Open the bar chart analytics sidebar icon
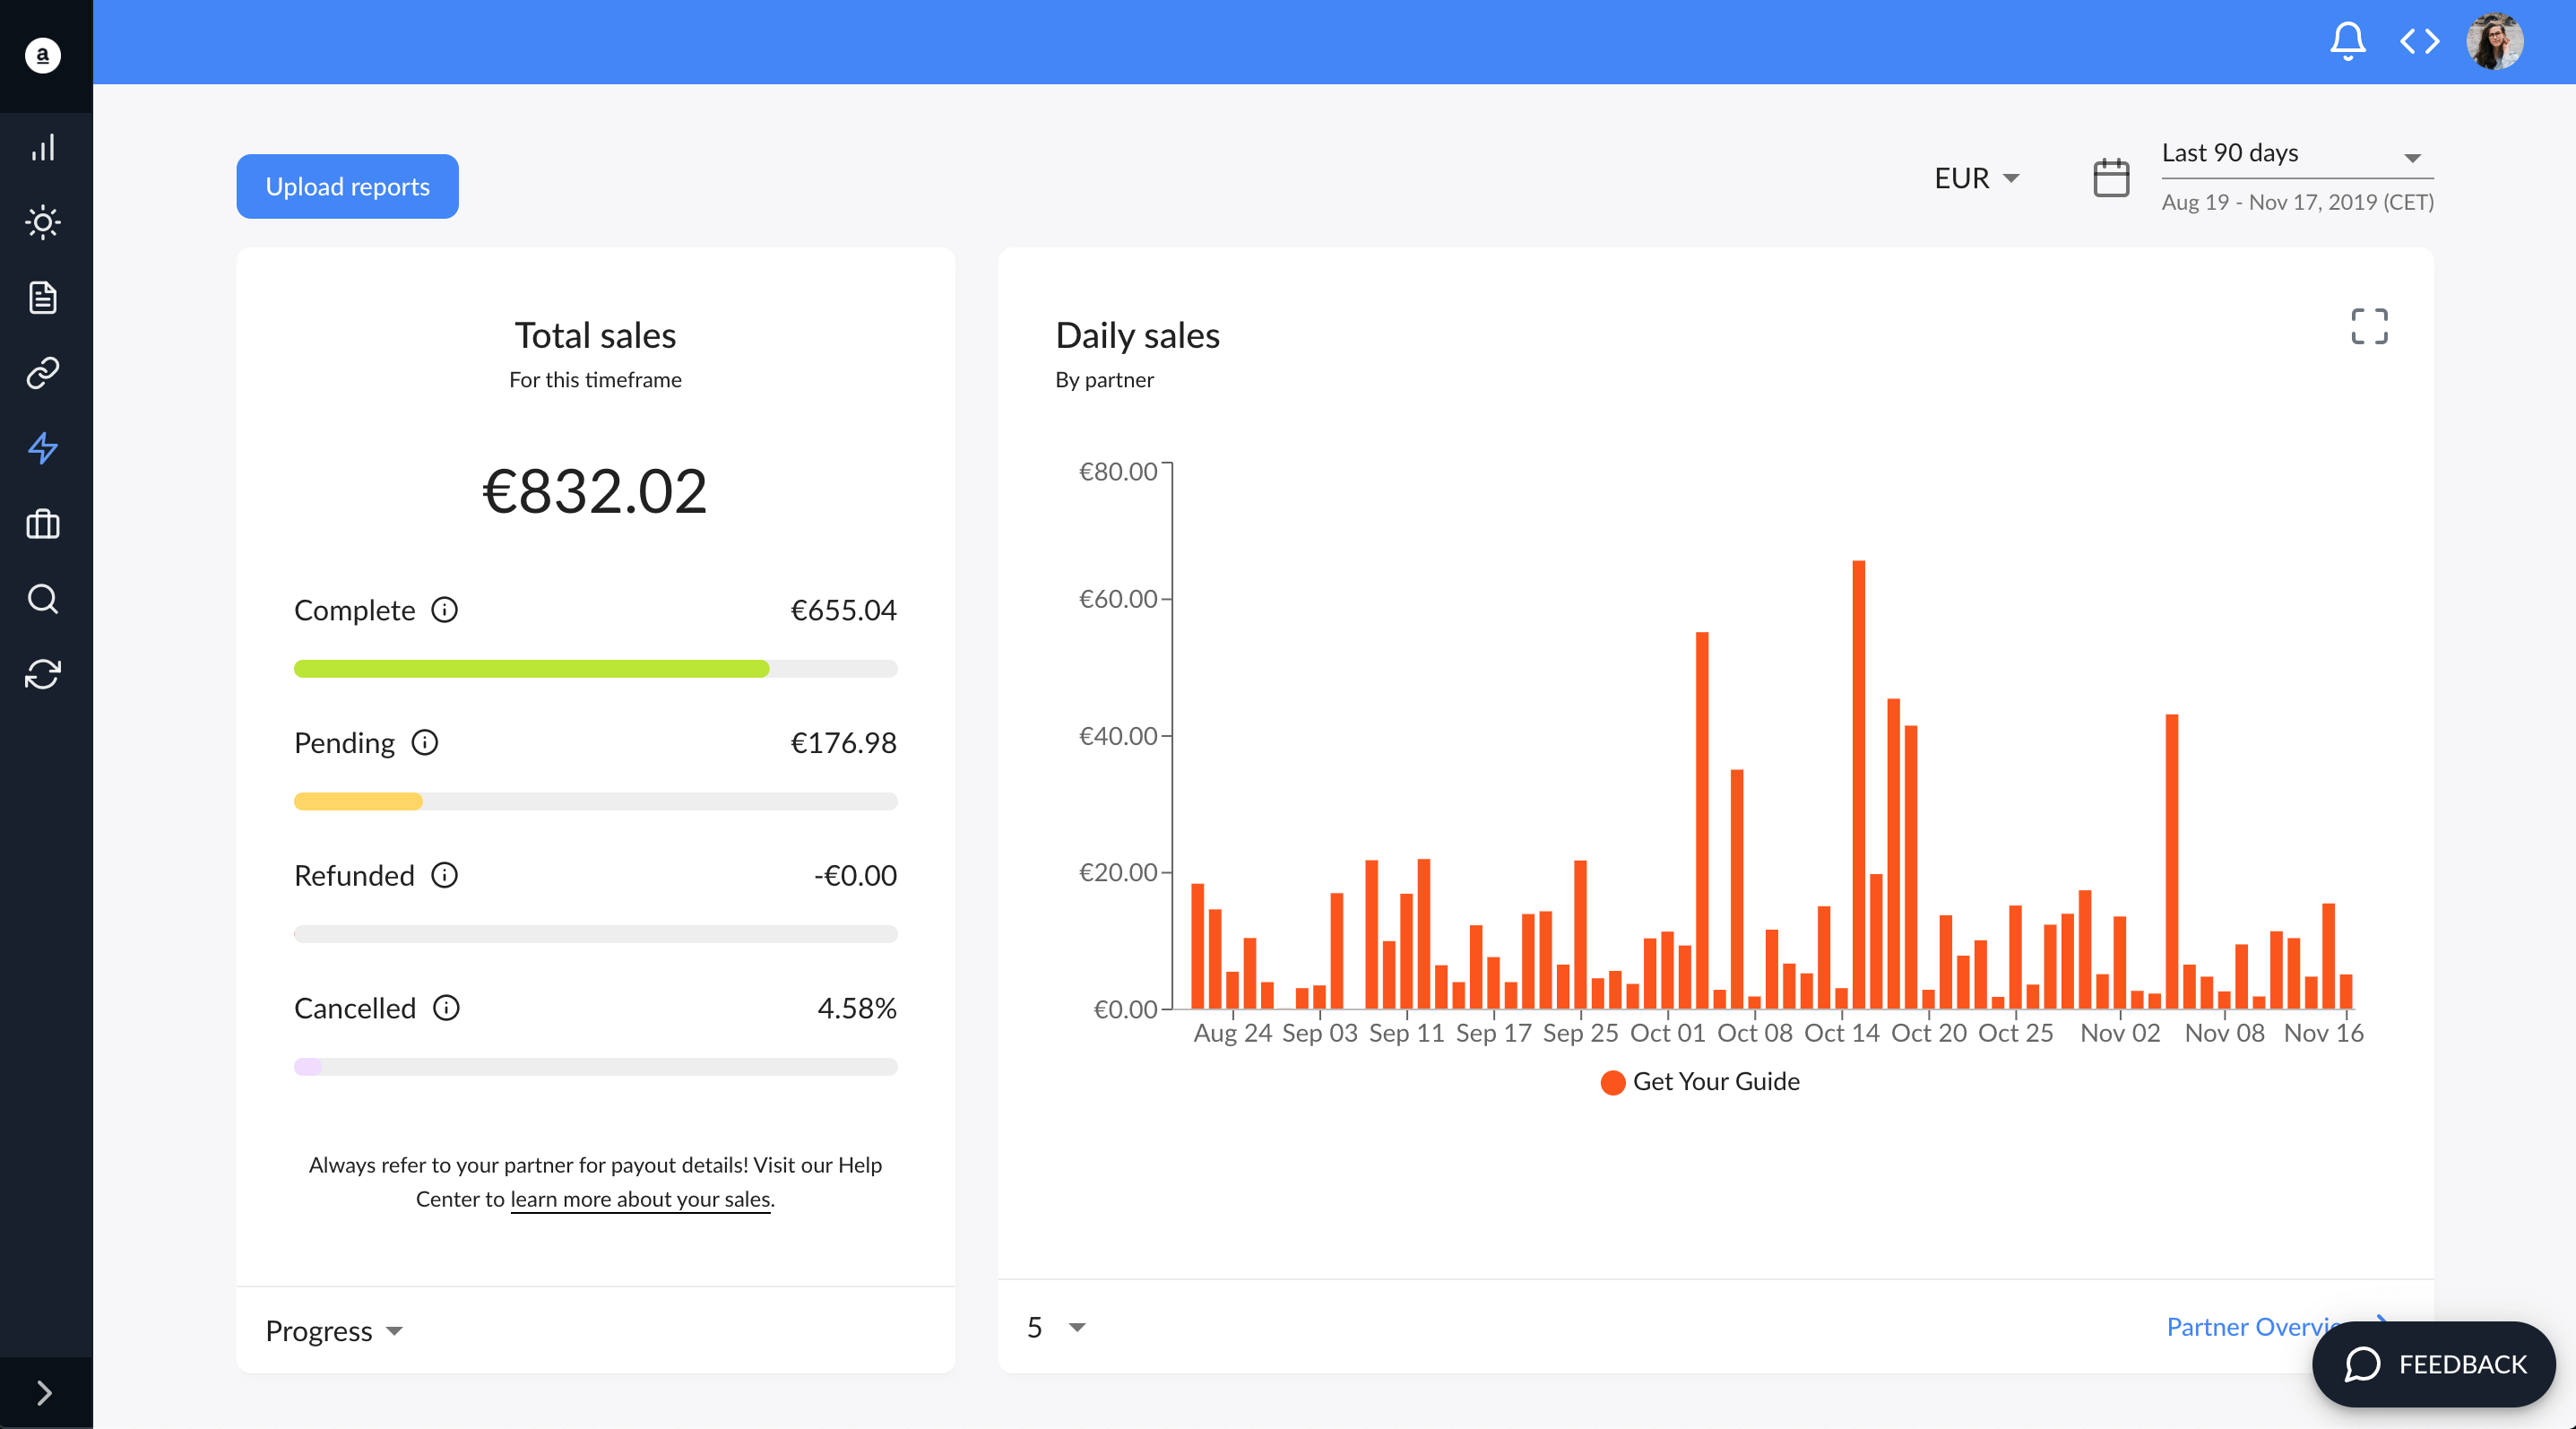Image resolution: width=2576 pixels, height=1429 pixels. 42,148
